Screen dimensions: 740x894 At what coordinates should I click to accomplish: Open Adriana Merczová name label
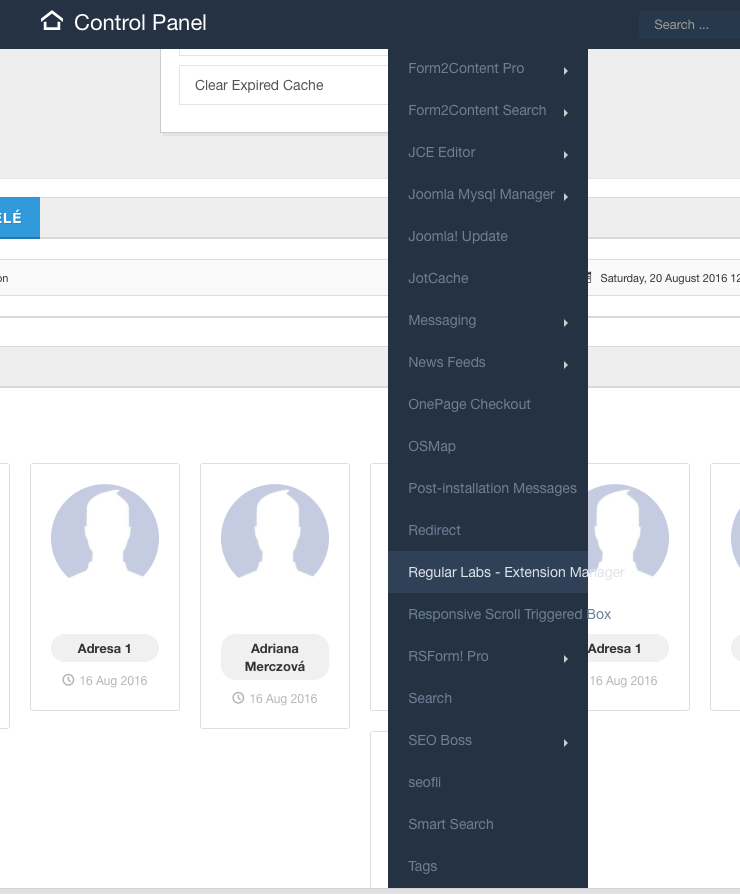click(x=275, y=657)
